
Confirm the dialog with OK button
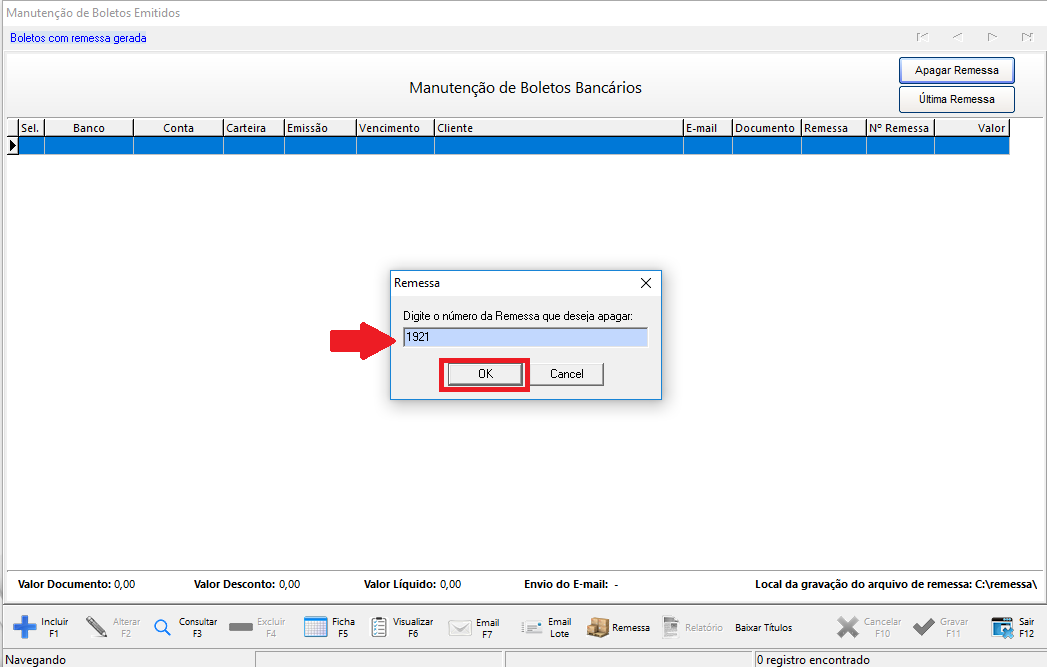click(x=485, y=374)
